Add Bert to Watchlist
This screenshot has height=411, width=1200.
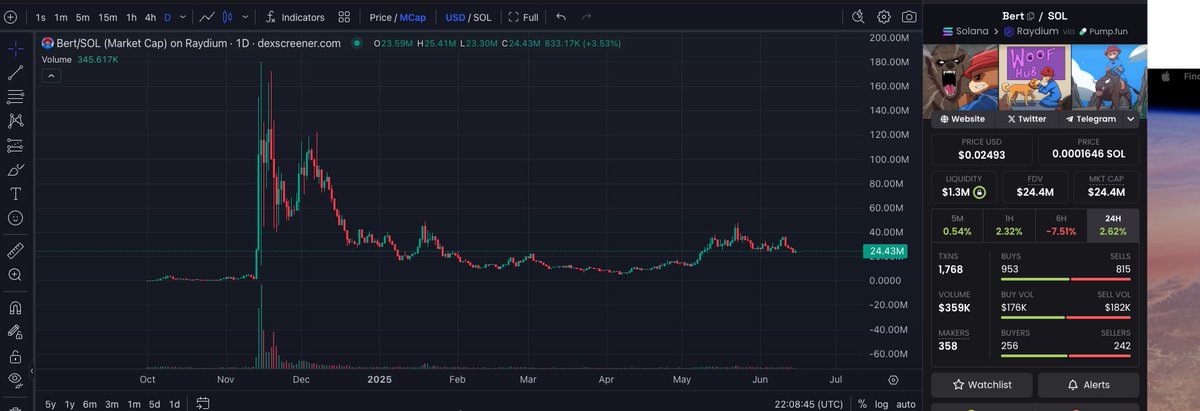[982, 384]
